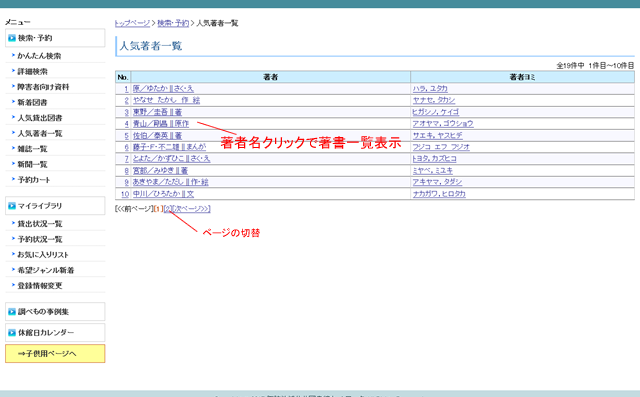640x397 pixels.
Task: Open author やなせ たかし link
Action: coord(167,100)
